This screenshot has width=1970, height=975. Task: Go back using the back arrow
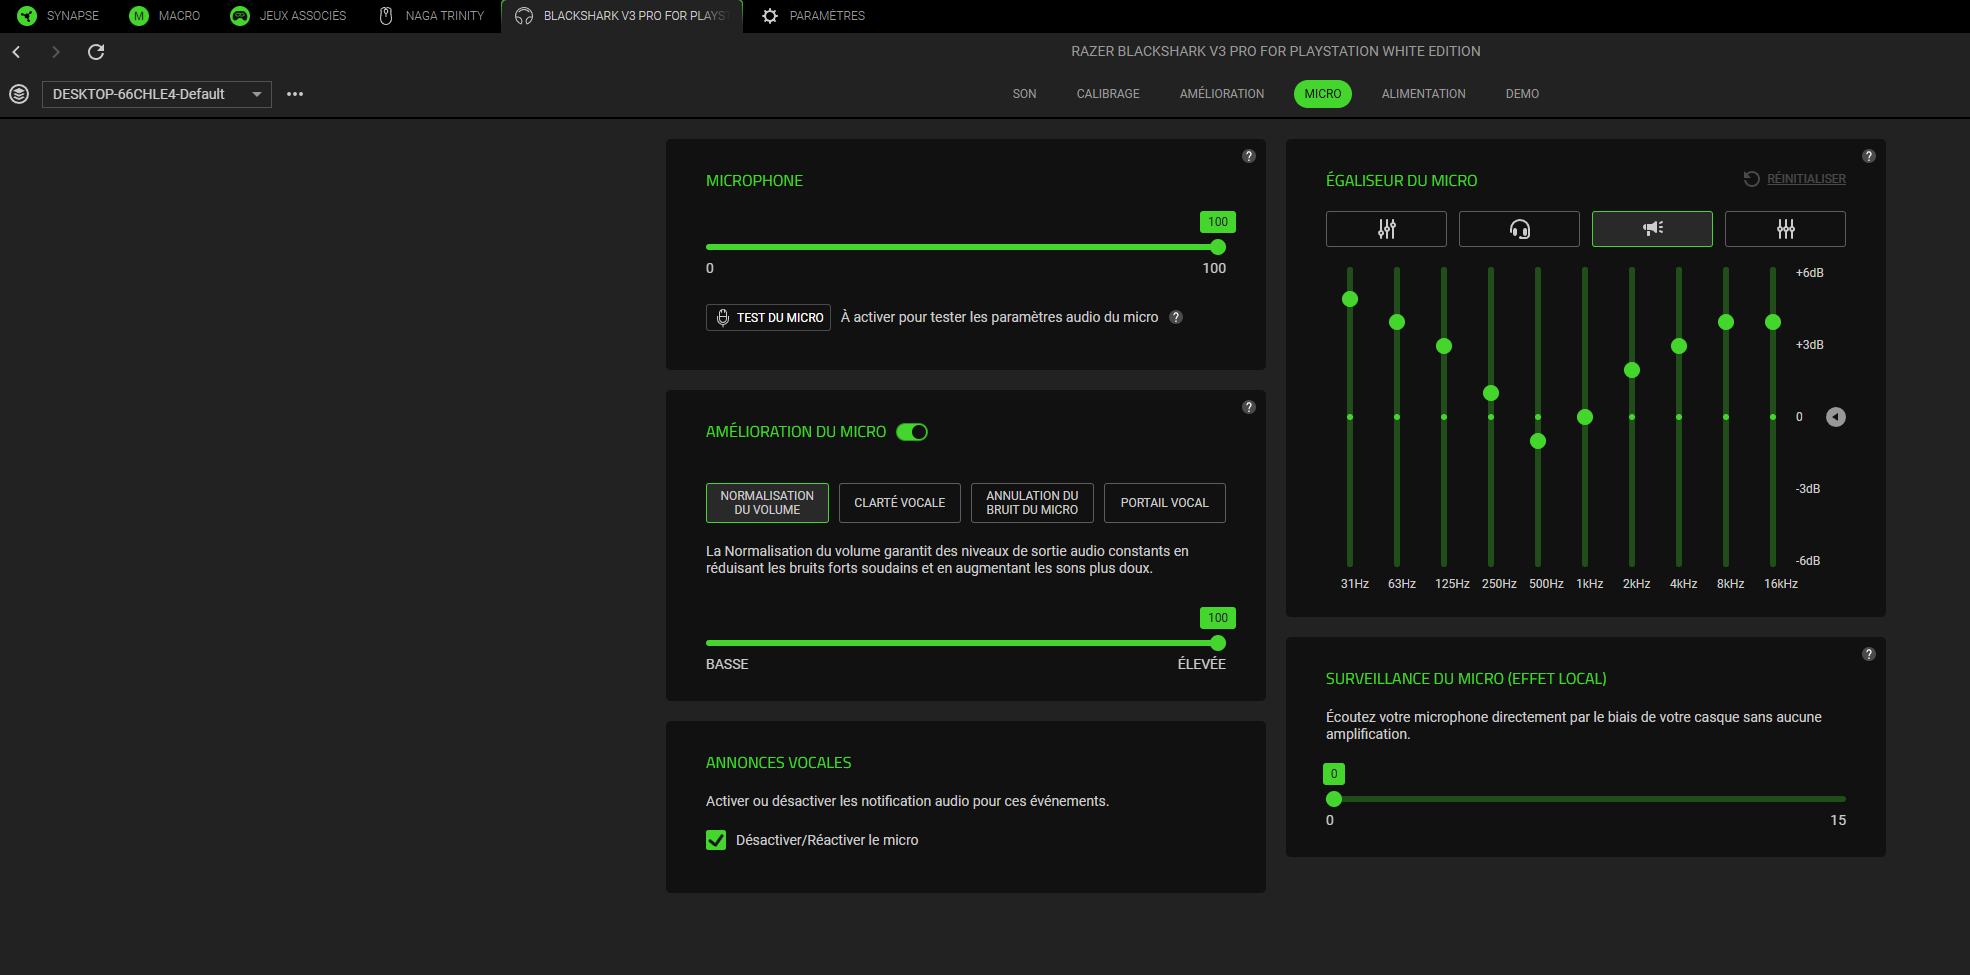(x=17, y=52)
